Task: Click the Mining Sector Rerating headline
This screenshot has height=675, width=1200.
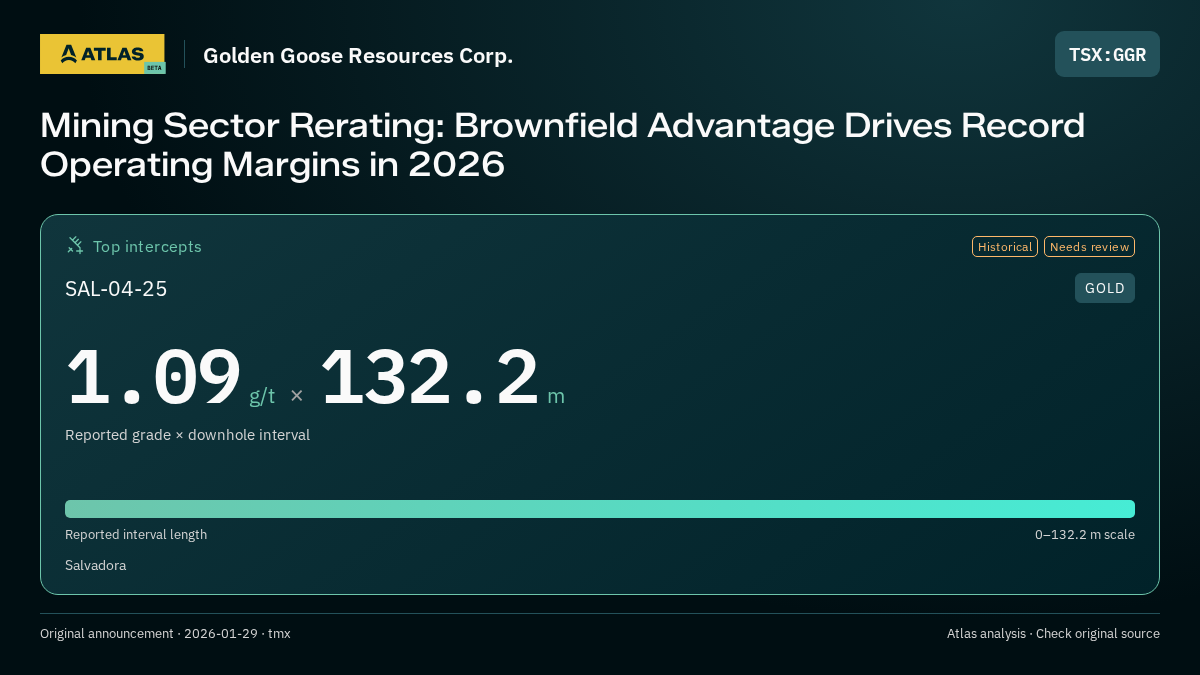Action: point(562,145)
